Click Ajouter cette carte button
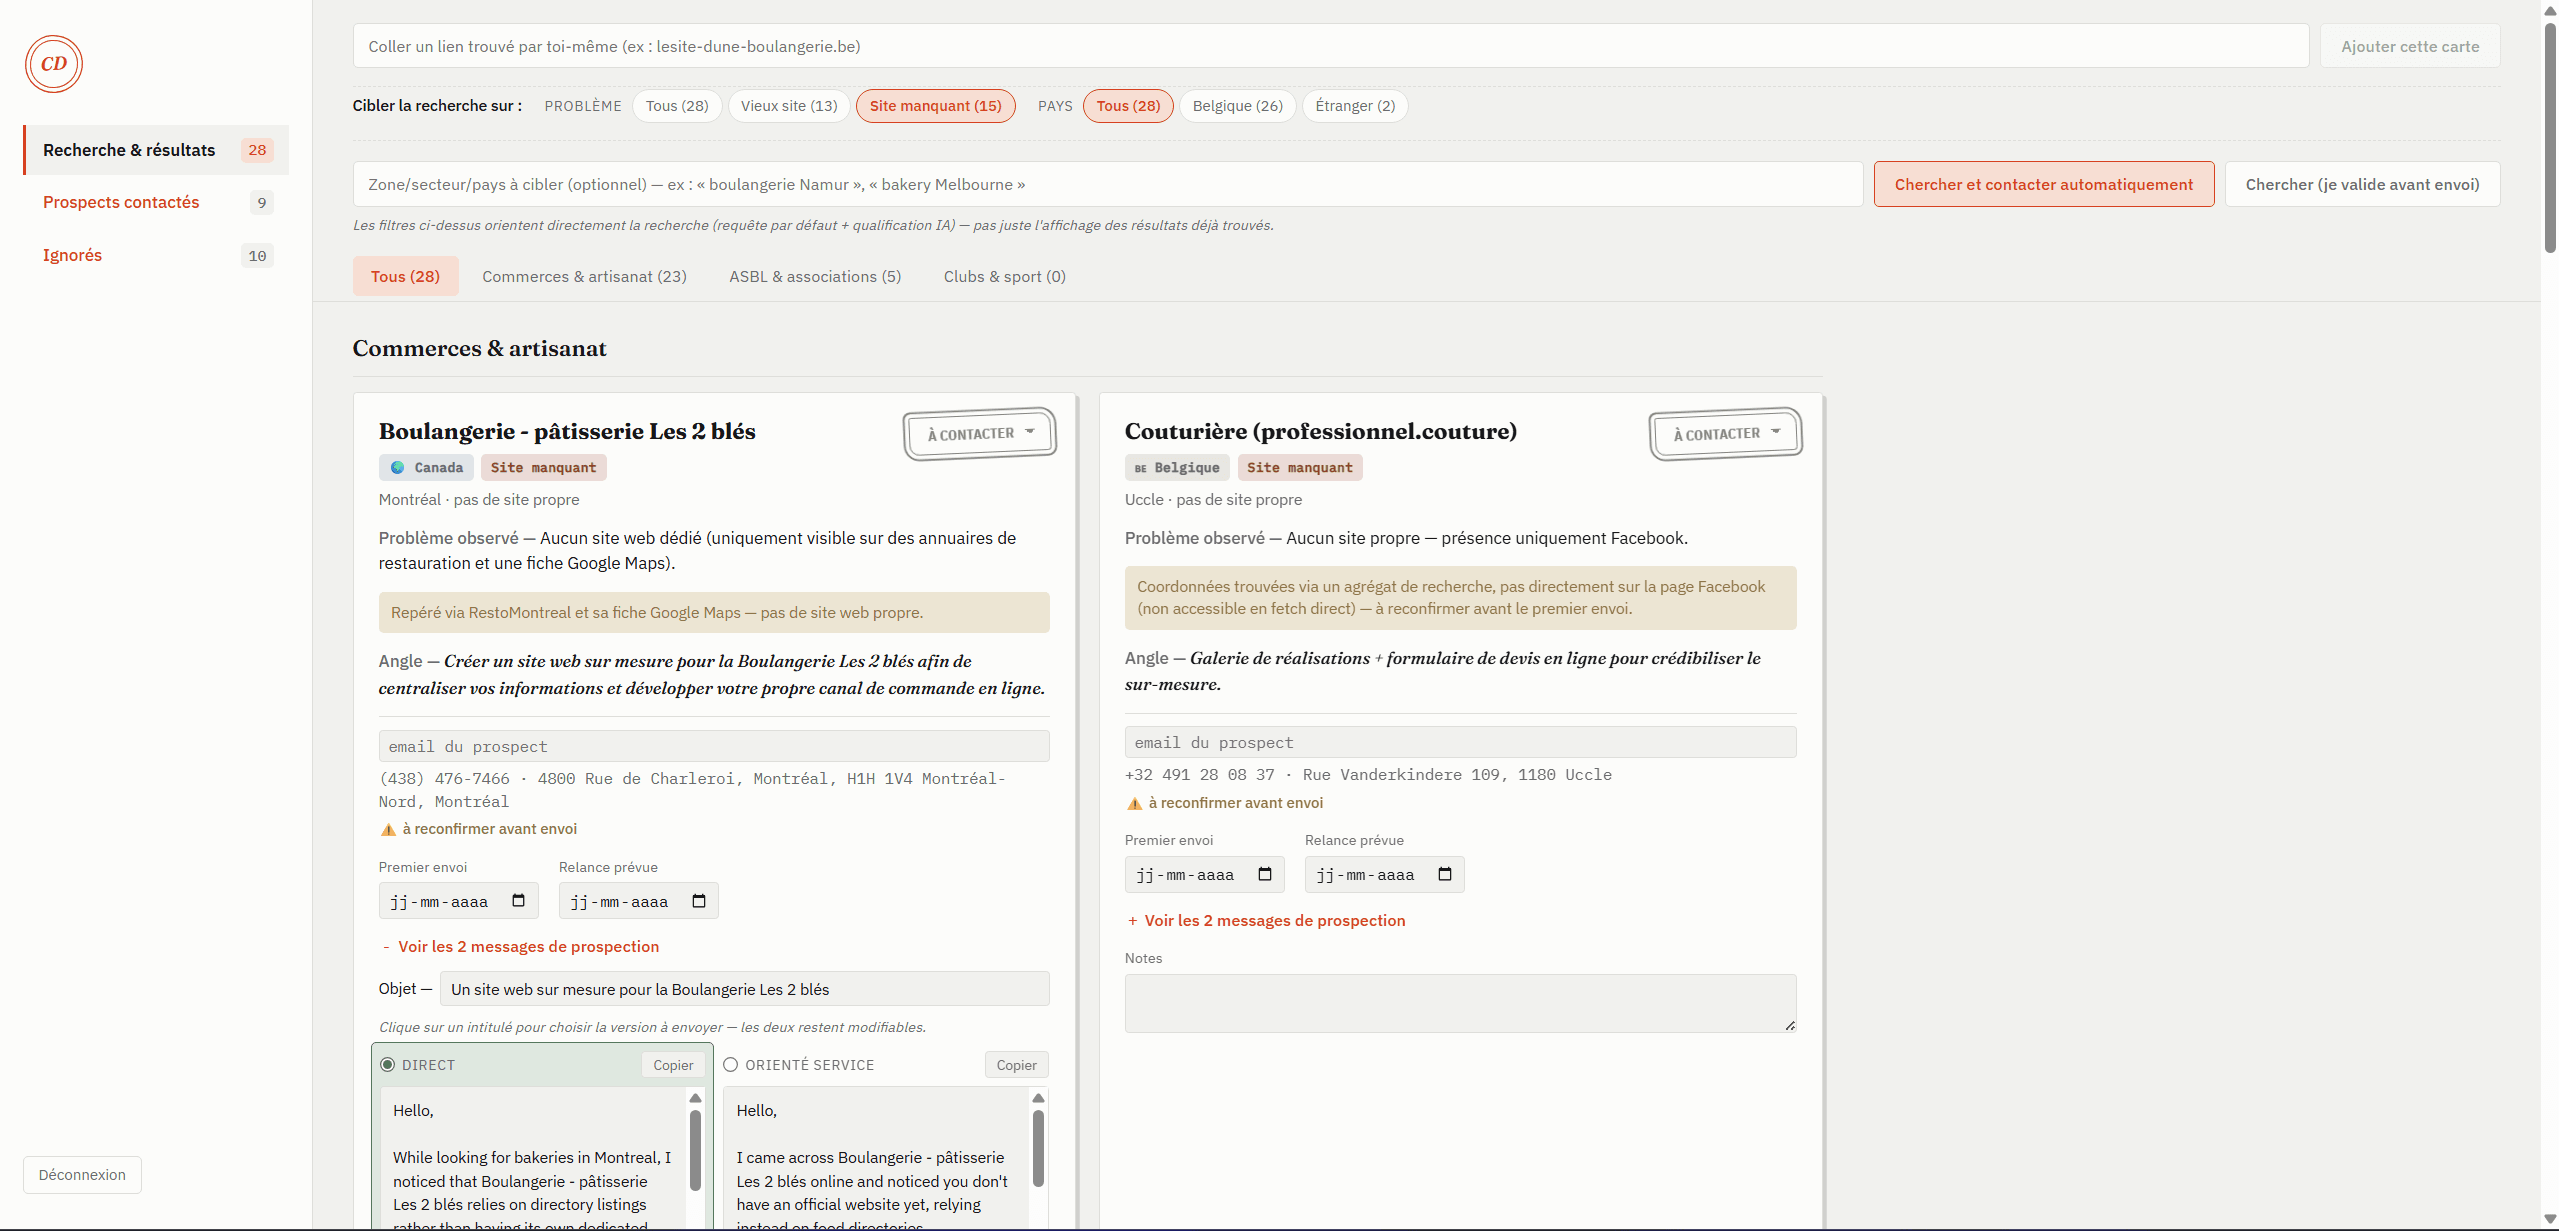2559x1231 pixels. [2410, 46]
